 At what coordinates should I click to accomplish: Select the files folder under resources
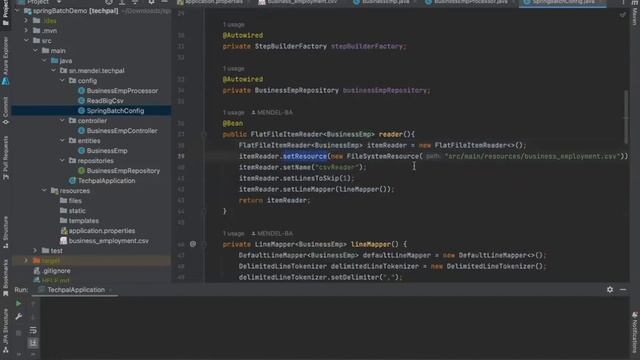tap(75, 201)
